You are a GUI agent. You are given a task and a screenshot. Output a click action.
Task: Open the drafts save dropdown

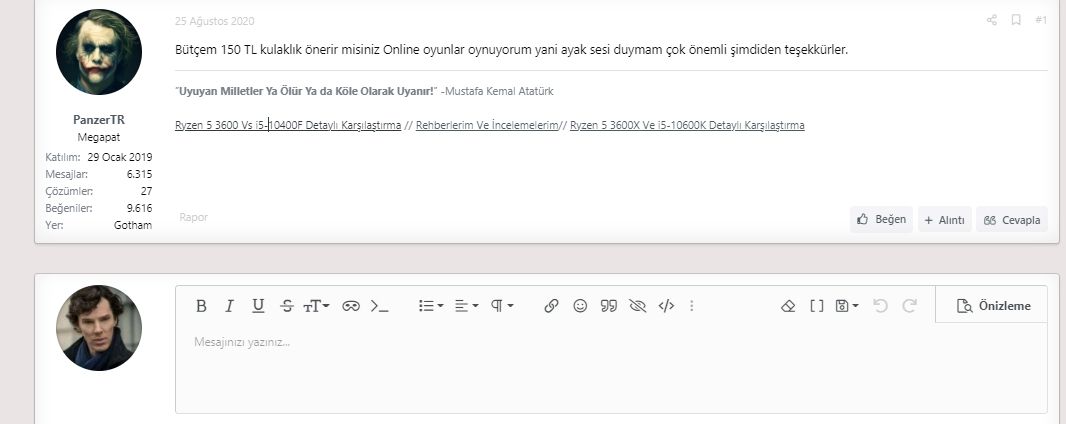coord(846,306)
